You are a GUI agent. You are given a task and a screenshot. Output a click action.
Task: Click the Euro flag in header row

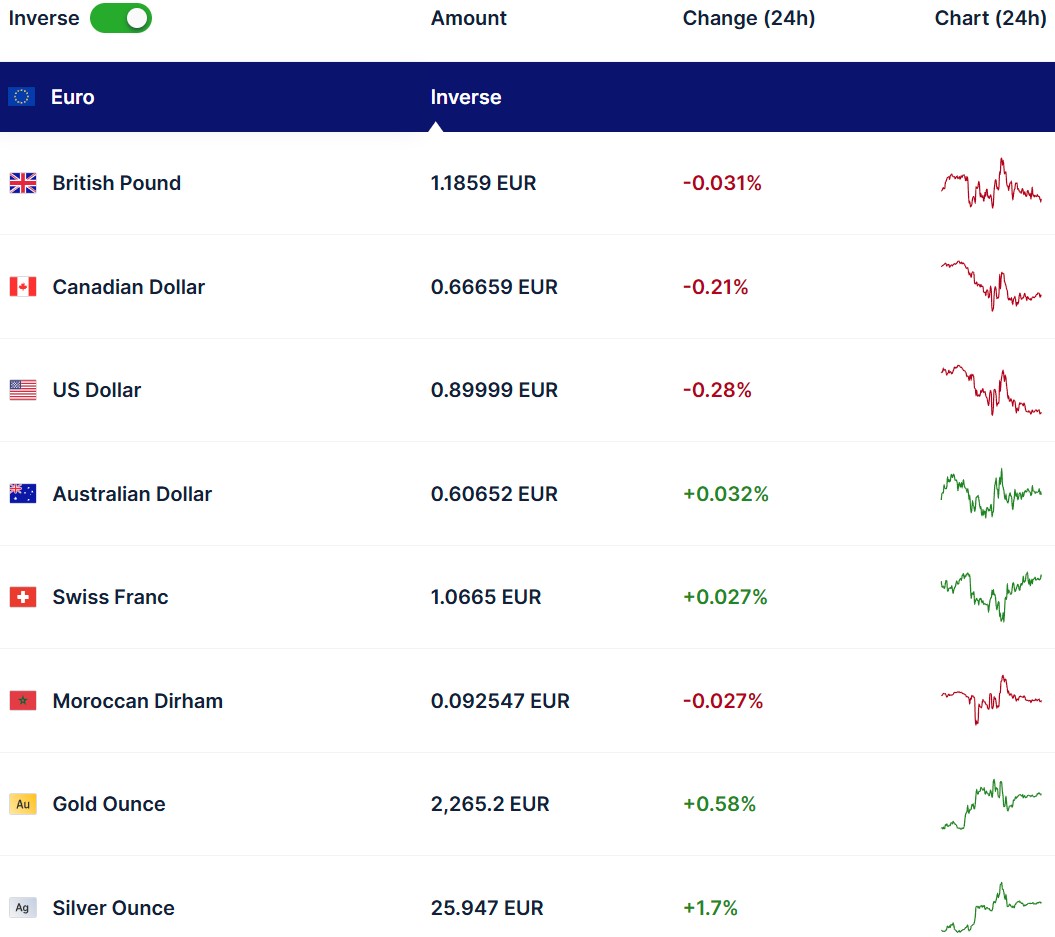tap(22, 97)
